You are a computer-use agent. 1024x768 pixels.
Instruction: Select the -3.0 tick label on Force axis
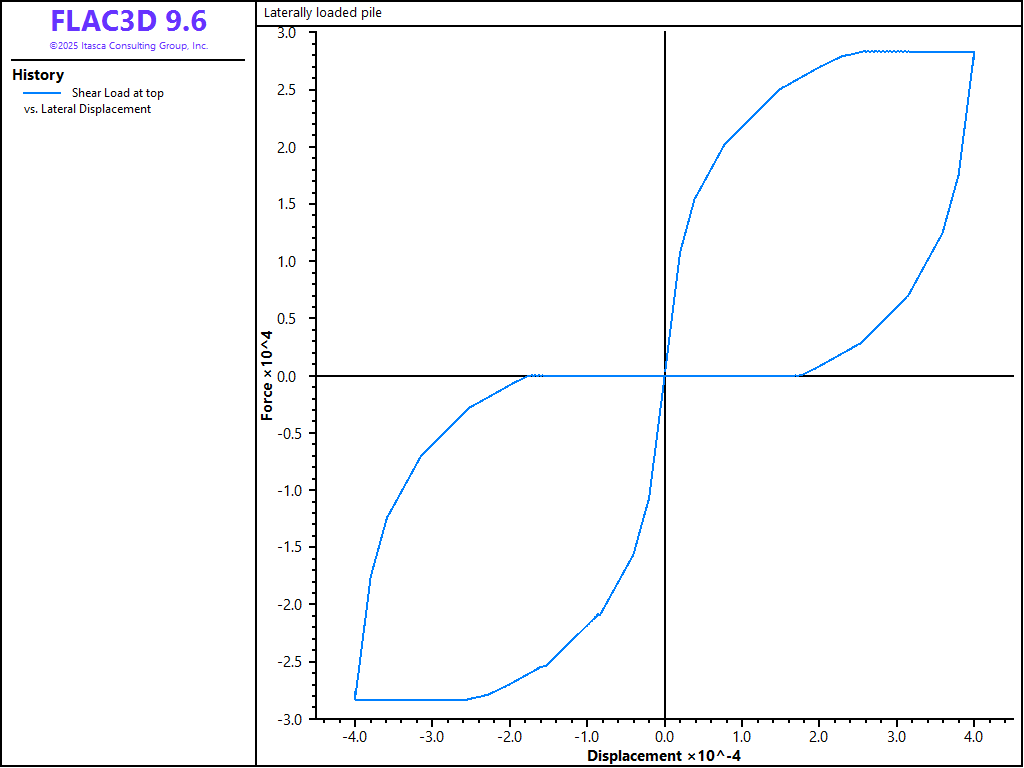pyautogui.click(x=285, y=719)
